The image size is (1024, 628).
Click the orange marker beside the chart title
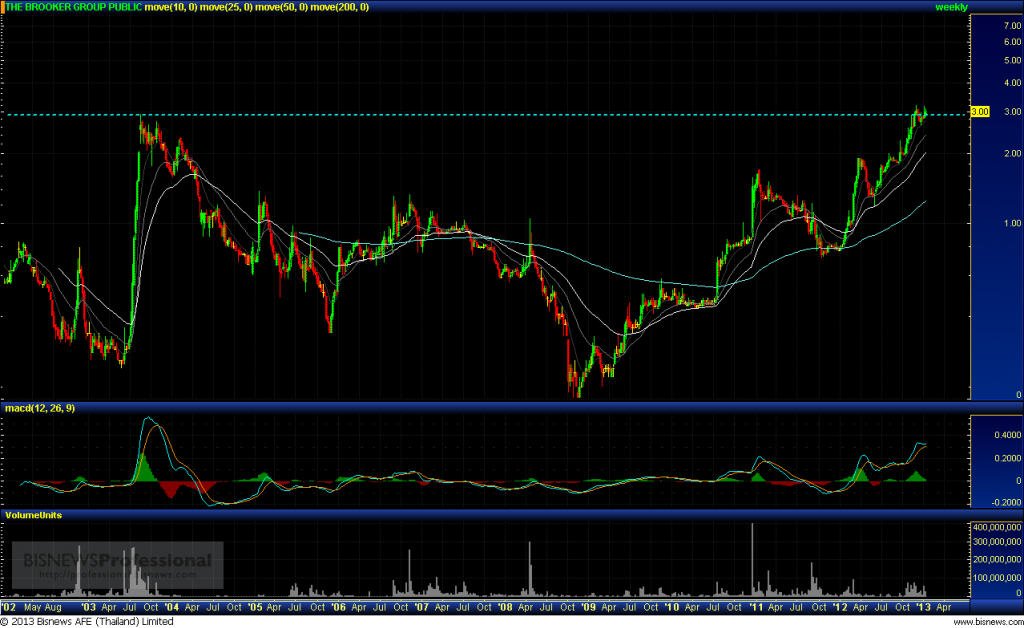pos(3,7)
